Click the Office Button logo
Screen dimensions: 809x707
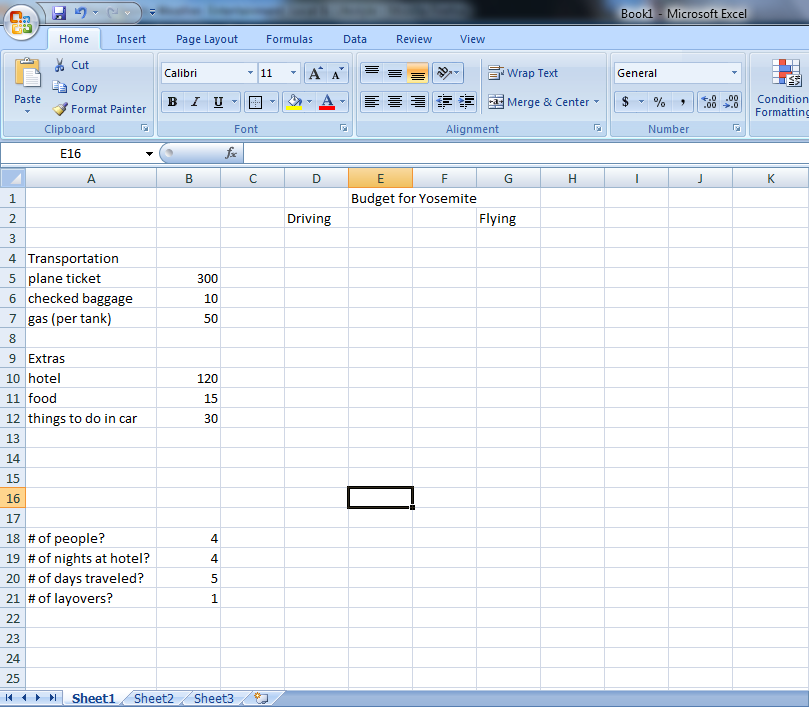tap(21, 22)
